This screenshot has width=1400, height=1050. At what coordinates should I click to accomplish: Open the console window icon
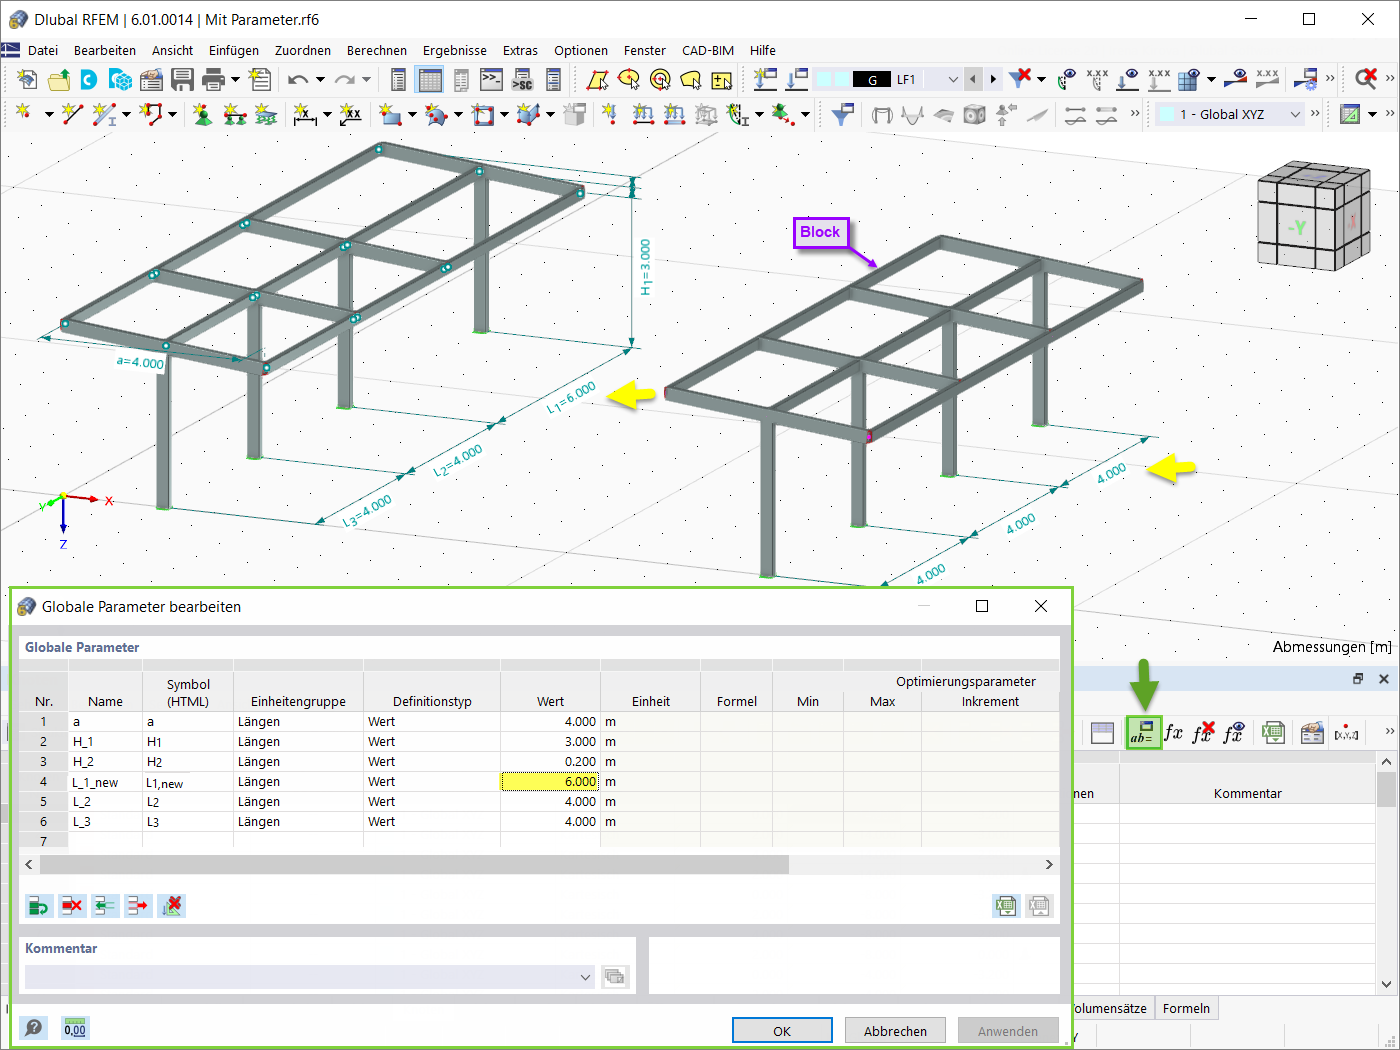point(491,80)
